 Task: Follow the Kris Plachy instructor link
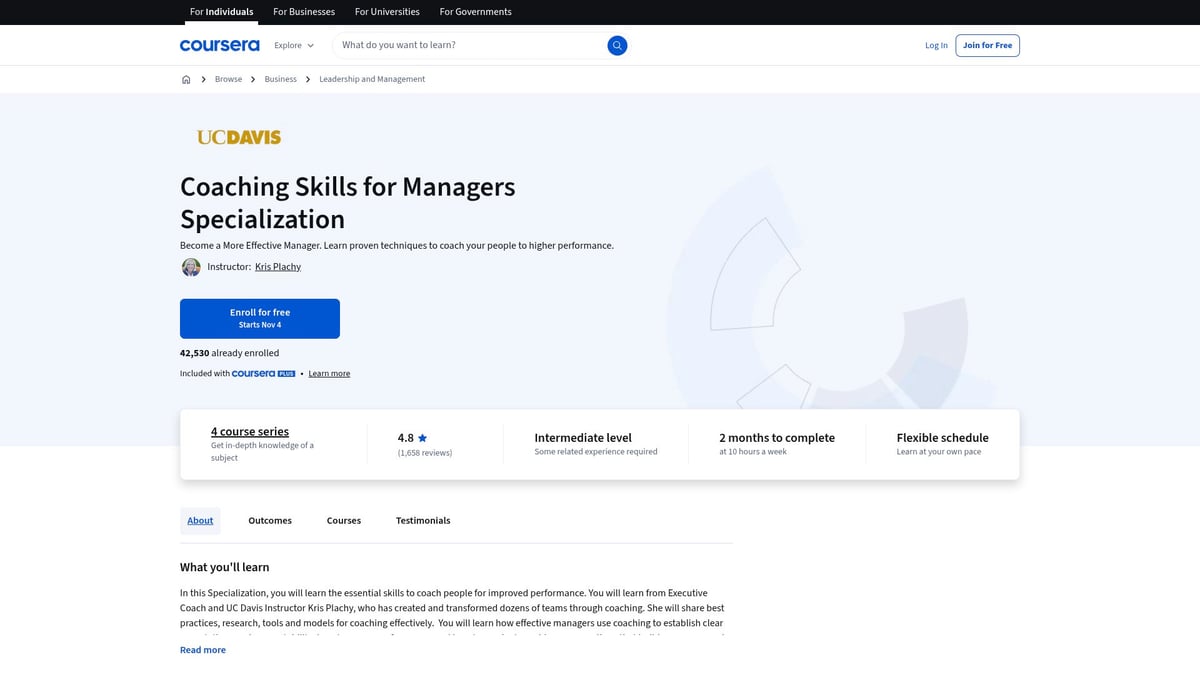[x=277, y=266]
